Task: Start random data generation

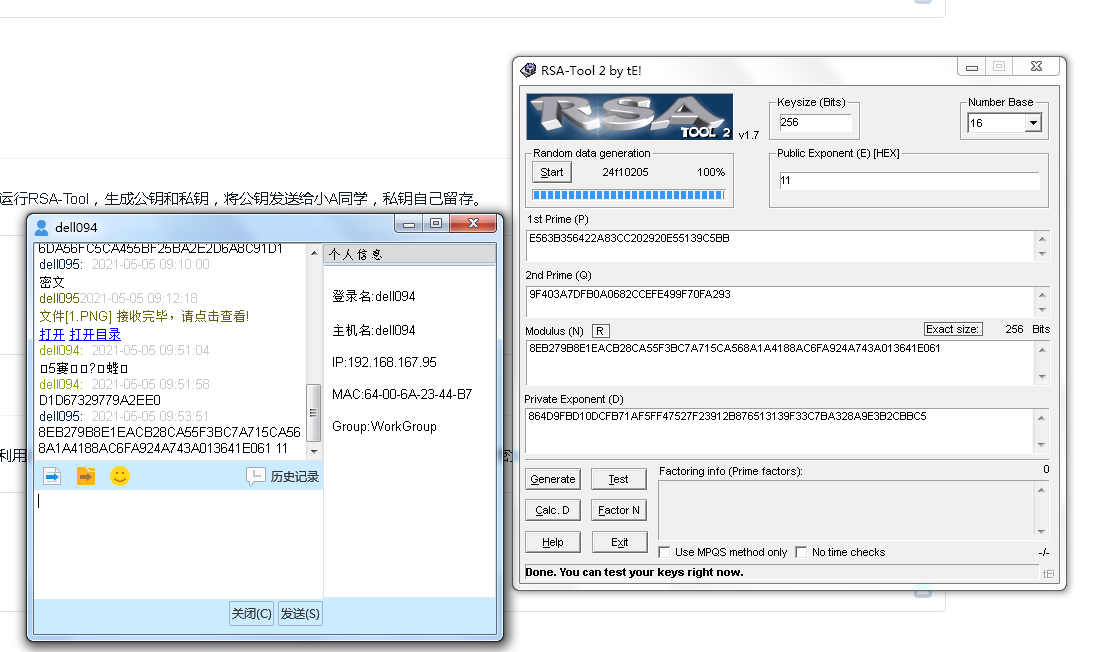Action: point(552,173)
